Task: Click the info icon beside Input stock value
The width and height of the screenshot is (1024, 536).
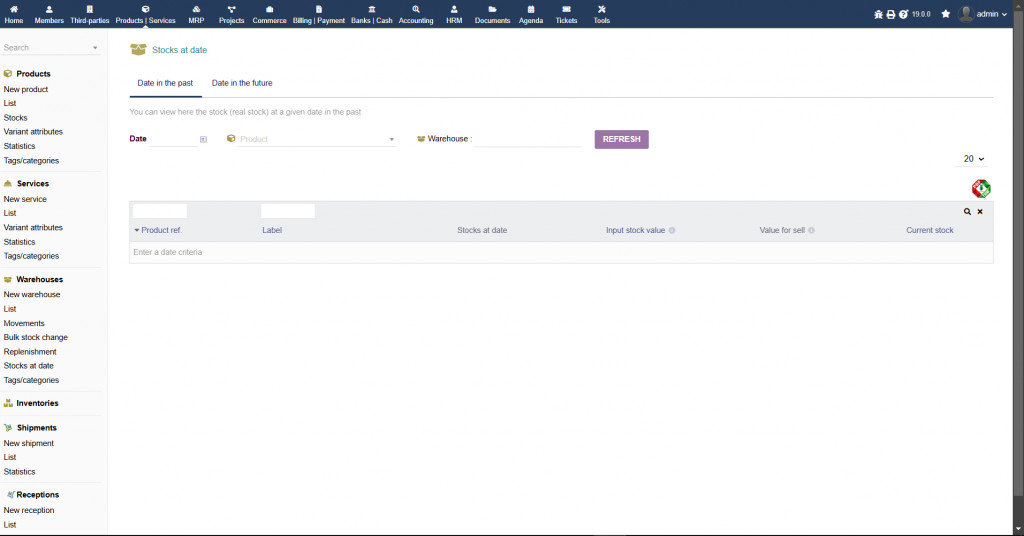Action: click(672, 230)
